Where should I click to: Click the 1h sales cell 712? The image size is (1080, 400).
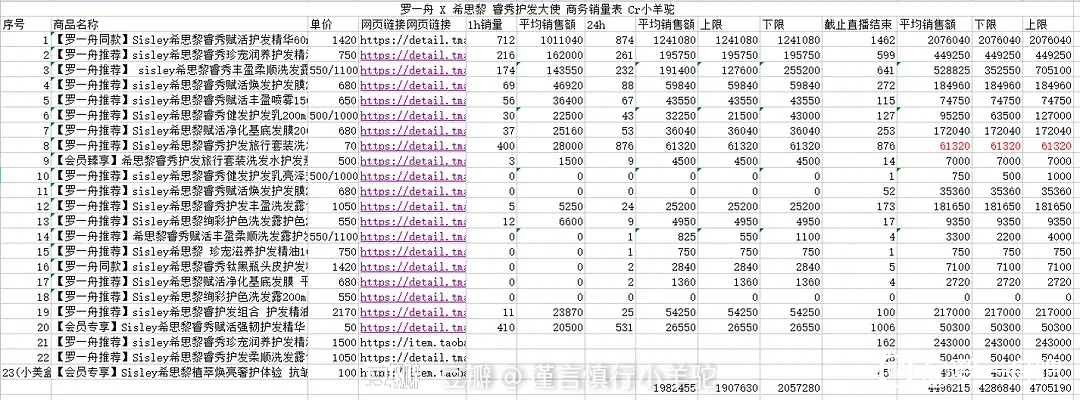491,40
